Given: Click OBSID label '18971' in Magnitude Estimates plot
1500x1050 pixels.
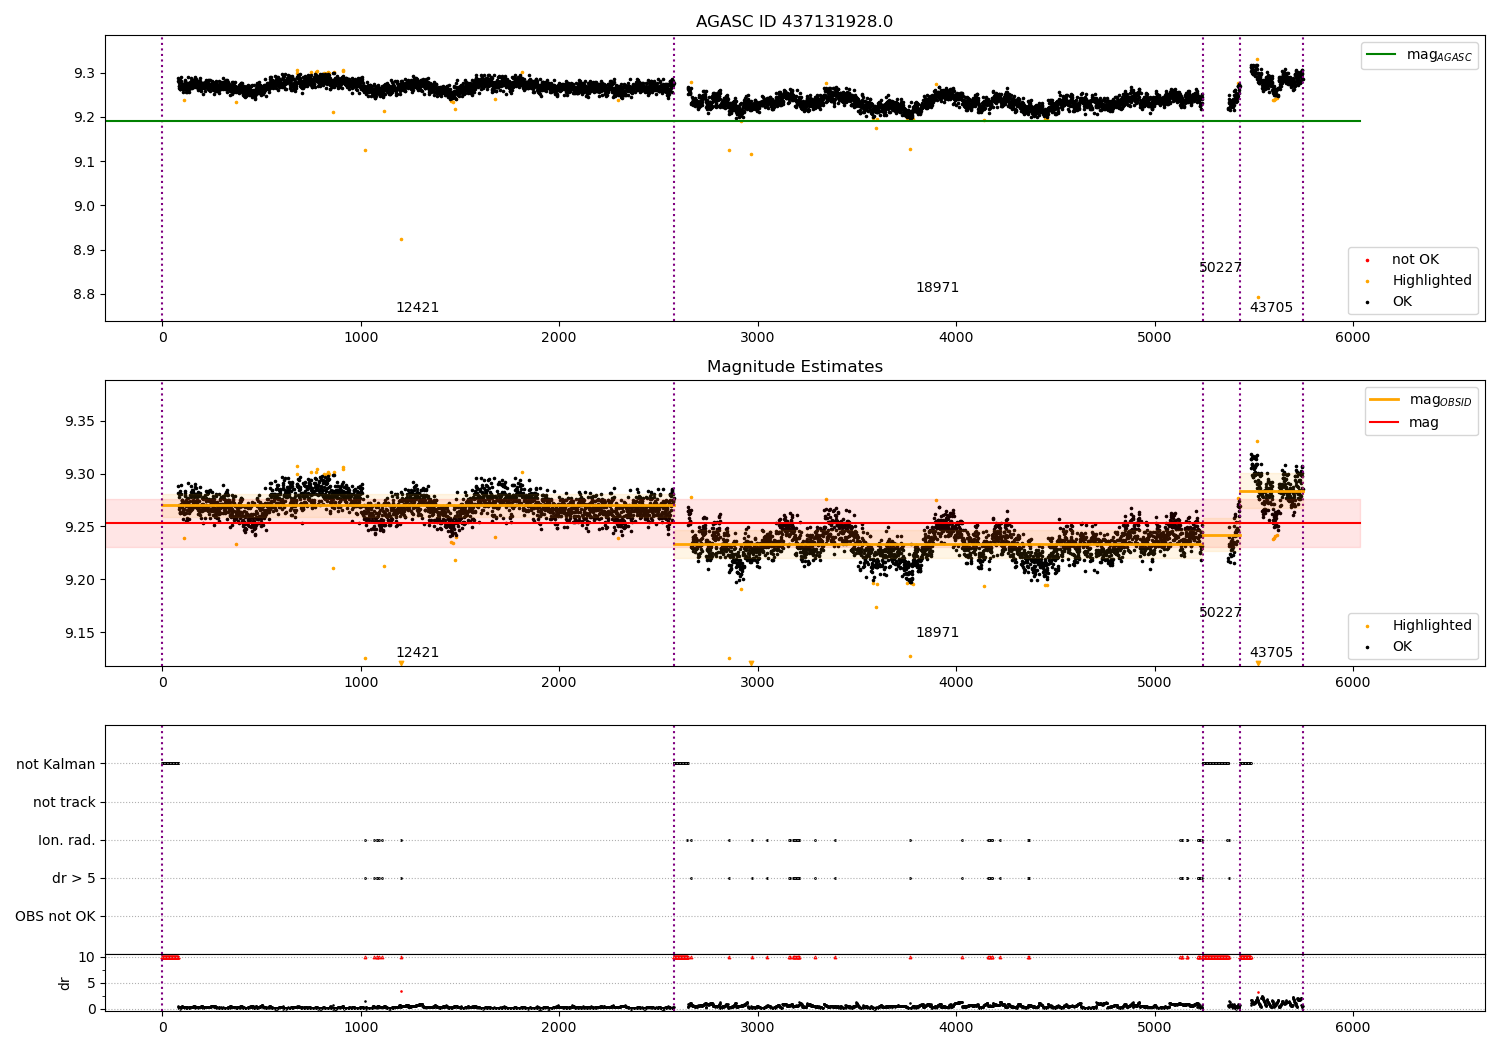Looking at the screenshot, I should 937,633.
